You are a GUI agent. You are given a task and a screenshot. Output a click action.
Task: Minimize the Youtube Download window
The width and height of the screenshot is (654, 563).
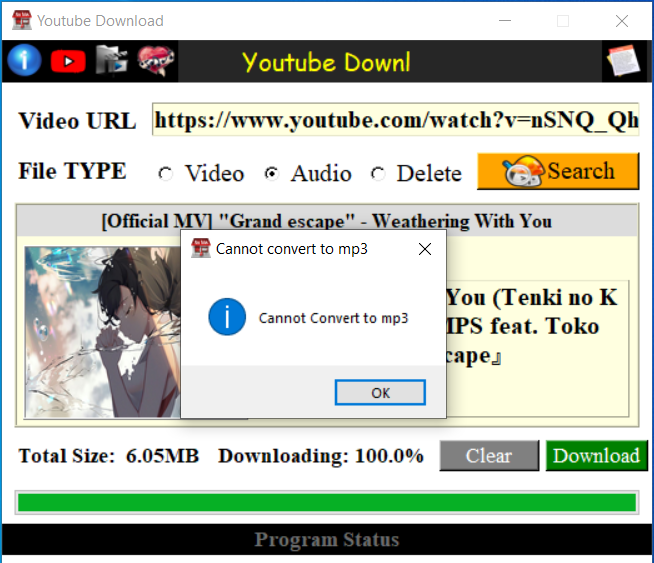(505, 20)
